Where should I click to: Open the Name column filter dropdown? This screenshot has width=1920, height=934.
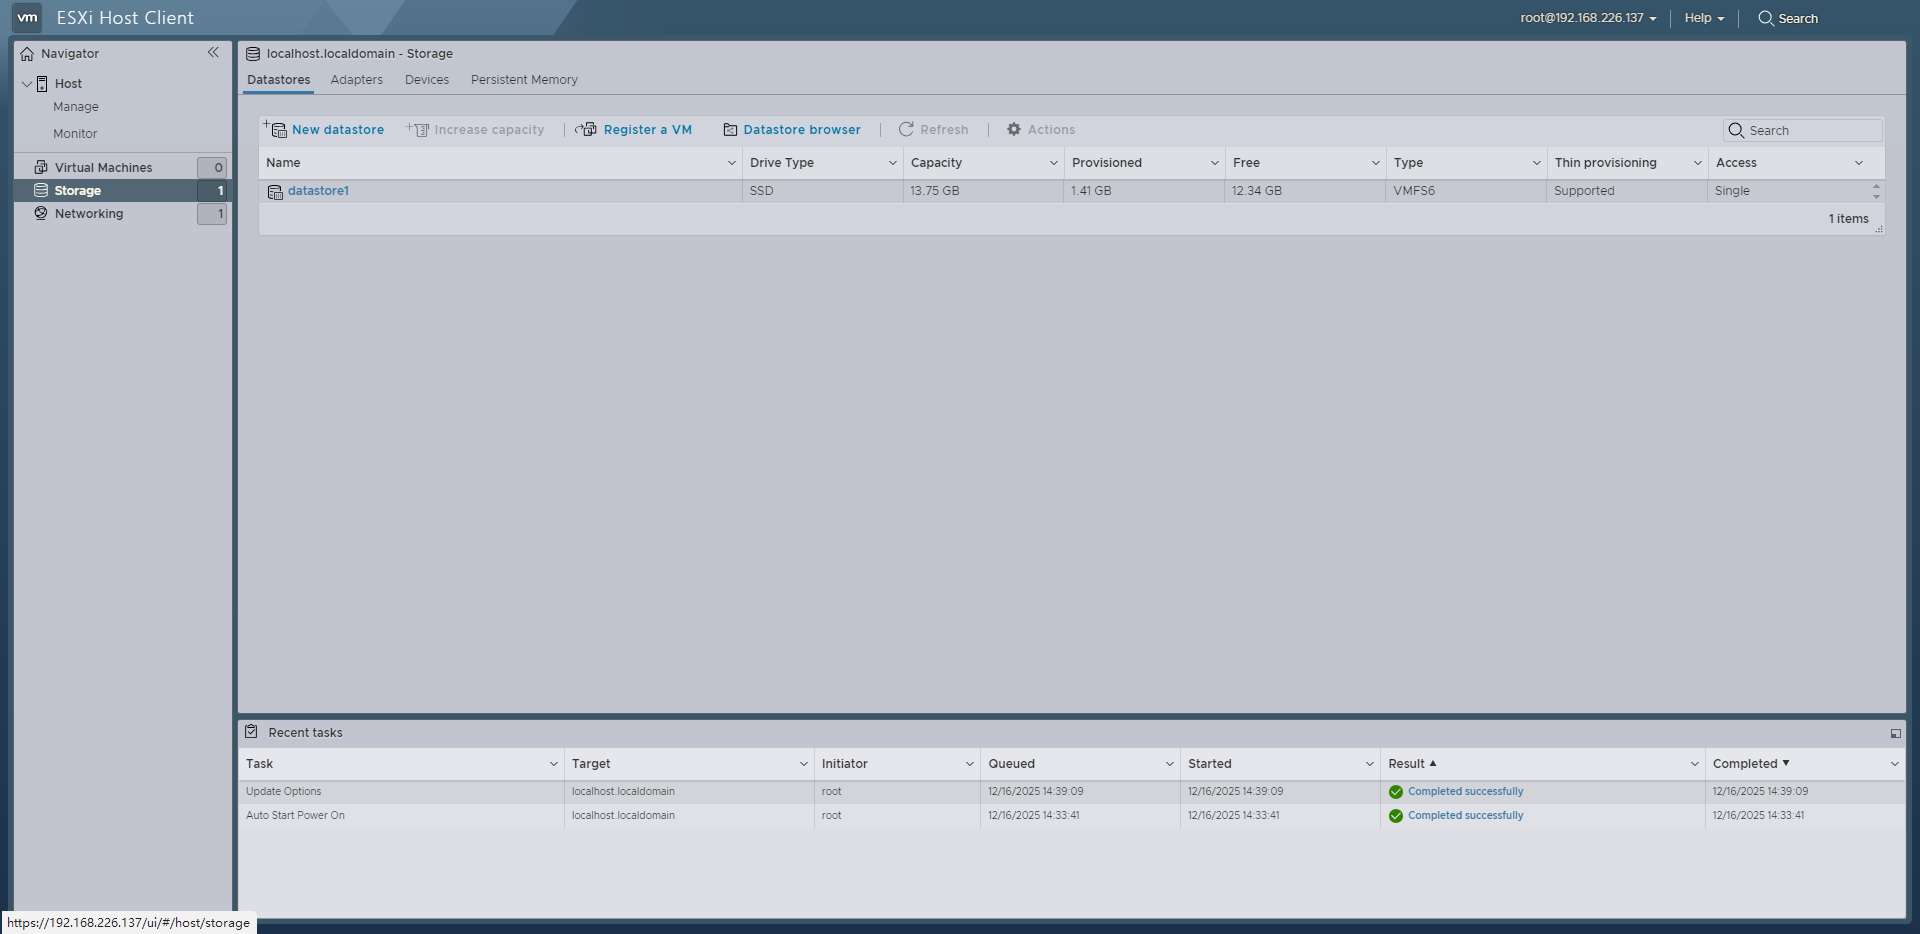731,162
